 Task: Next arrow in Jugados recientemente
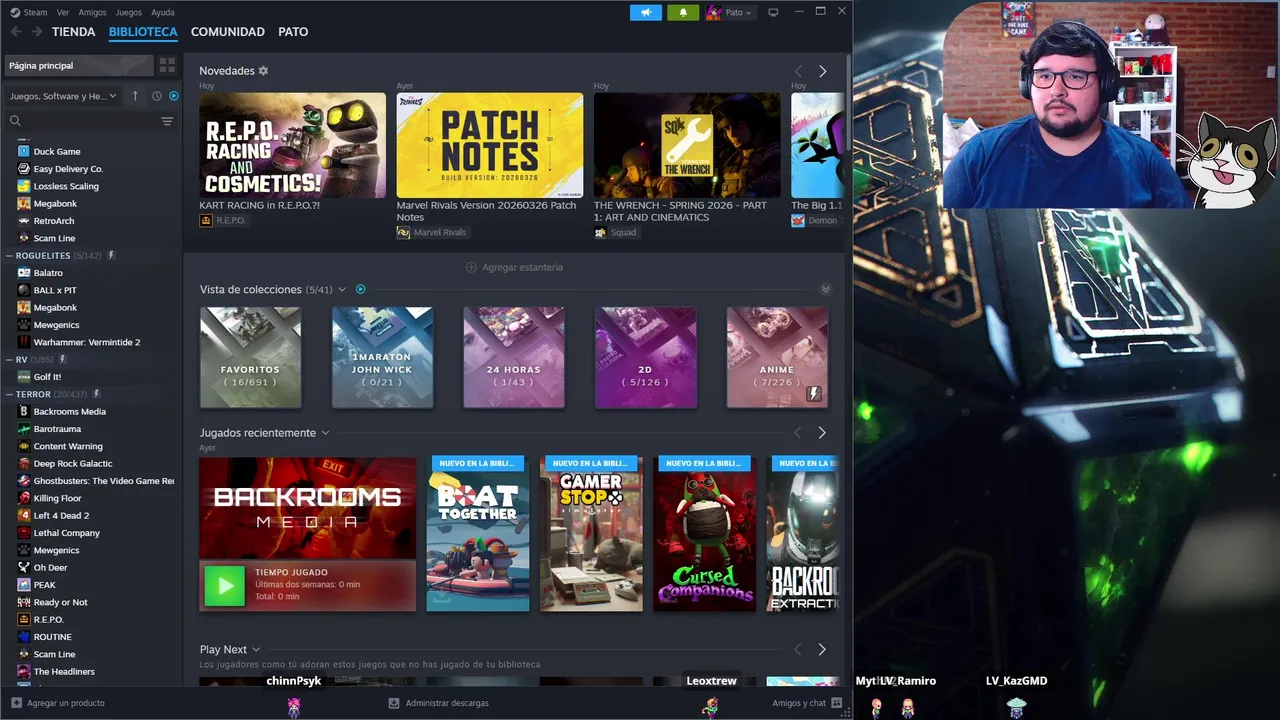pos(822,433)
